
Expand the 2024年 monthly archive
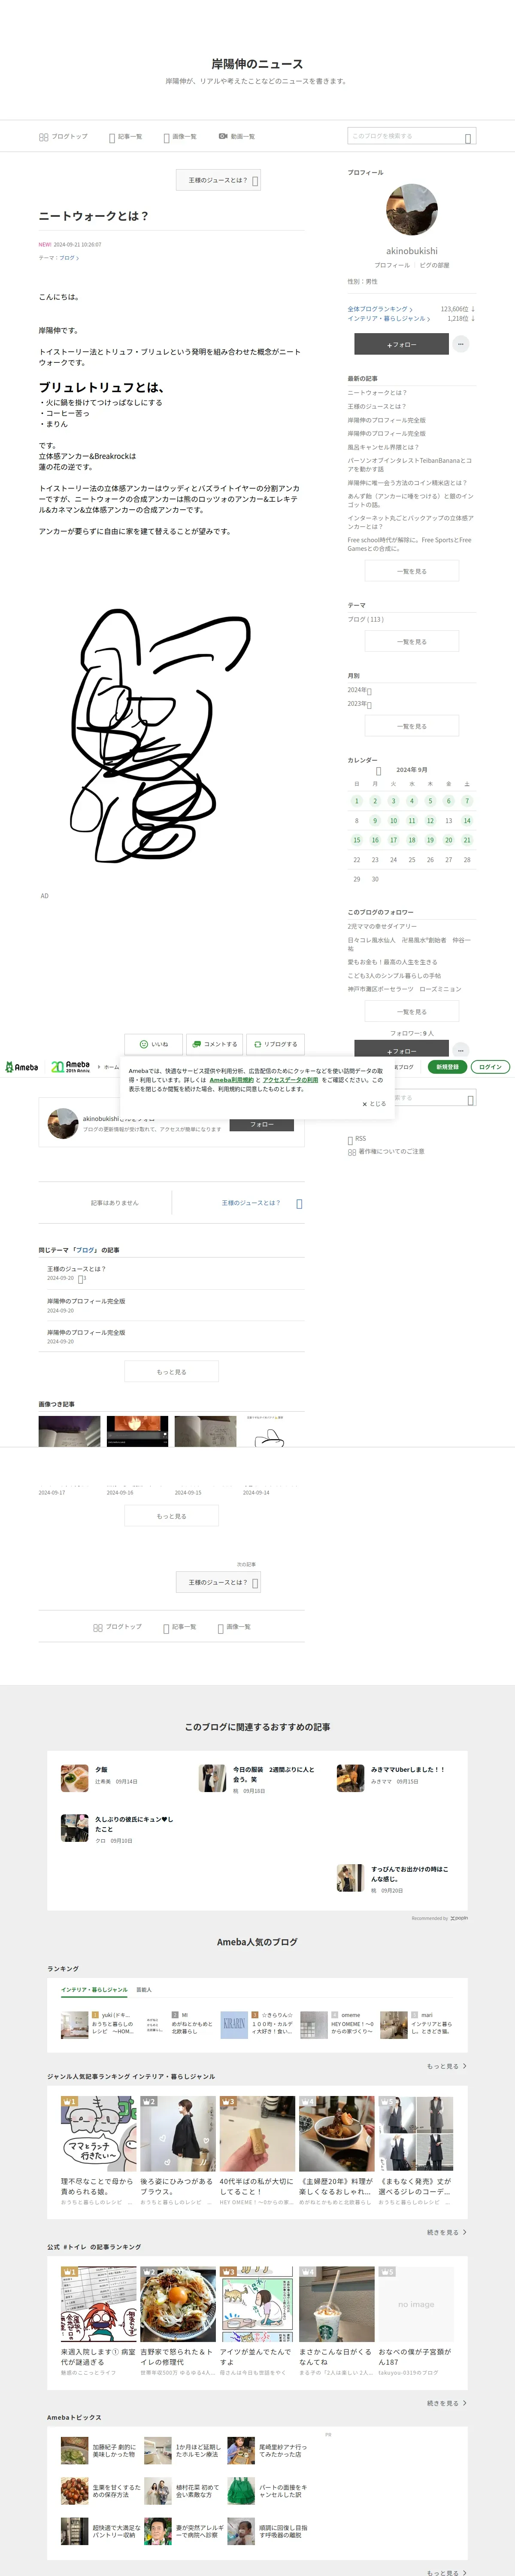(x=360, y=690)
